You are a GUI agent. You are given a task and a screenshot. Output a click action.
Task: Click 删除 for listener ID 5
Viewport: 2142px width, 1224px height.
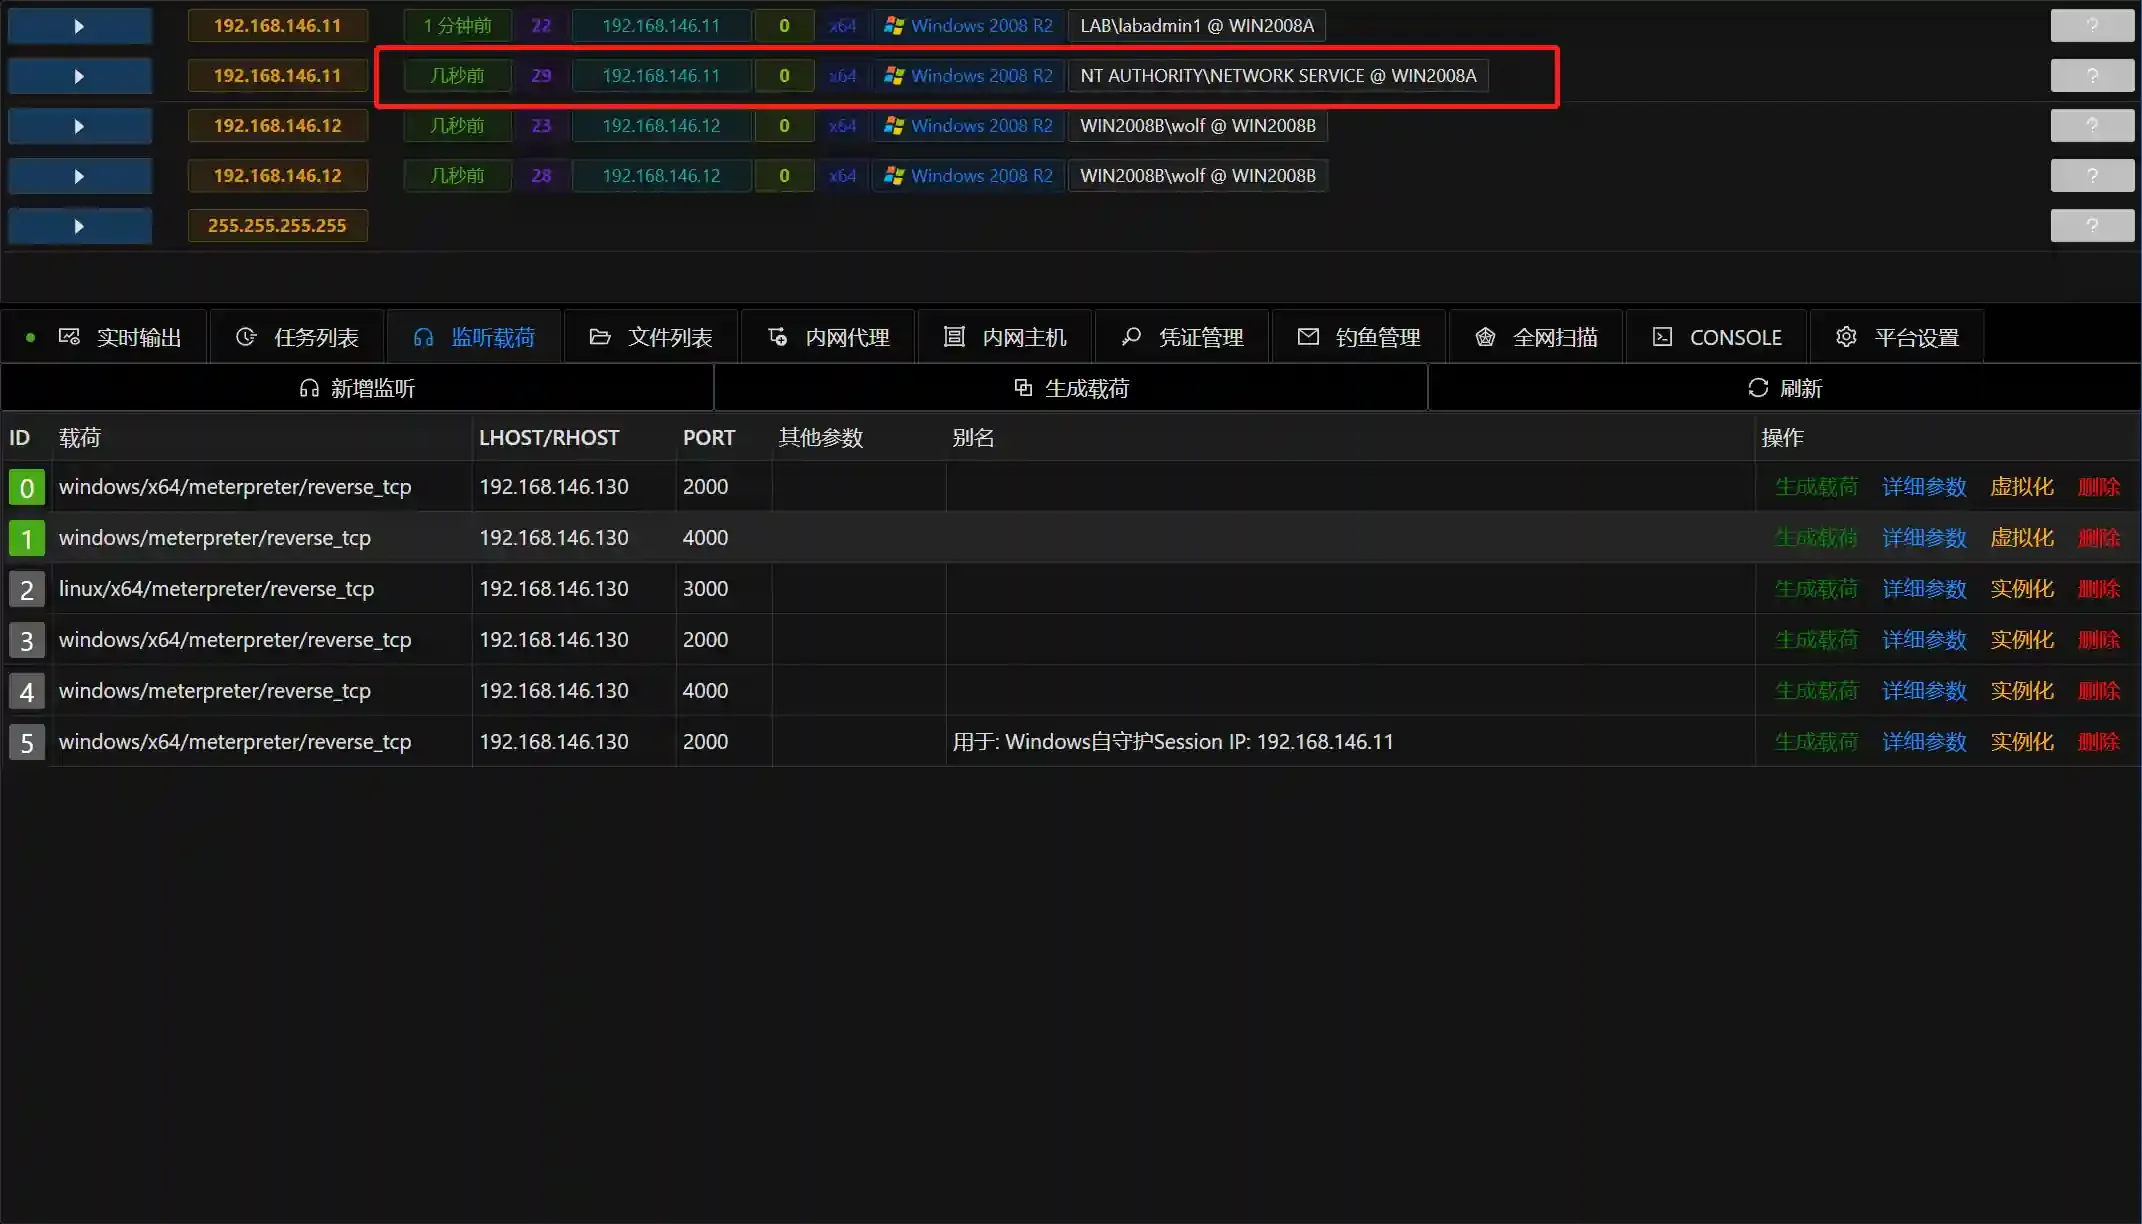pos(2098,742)
